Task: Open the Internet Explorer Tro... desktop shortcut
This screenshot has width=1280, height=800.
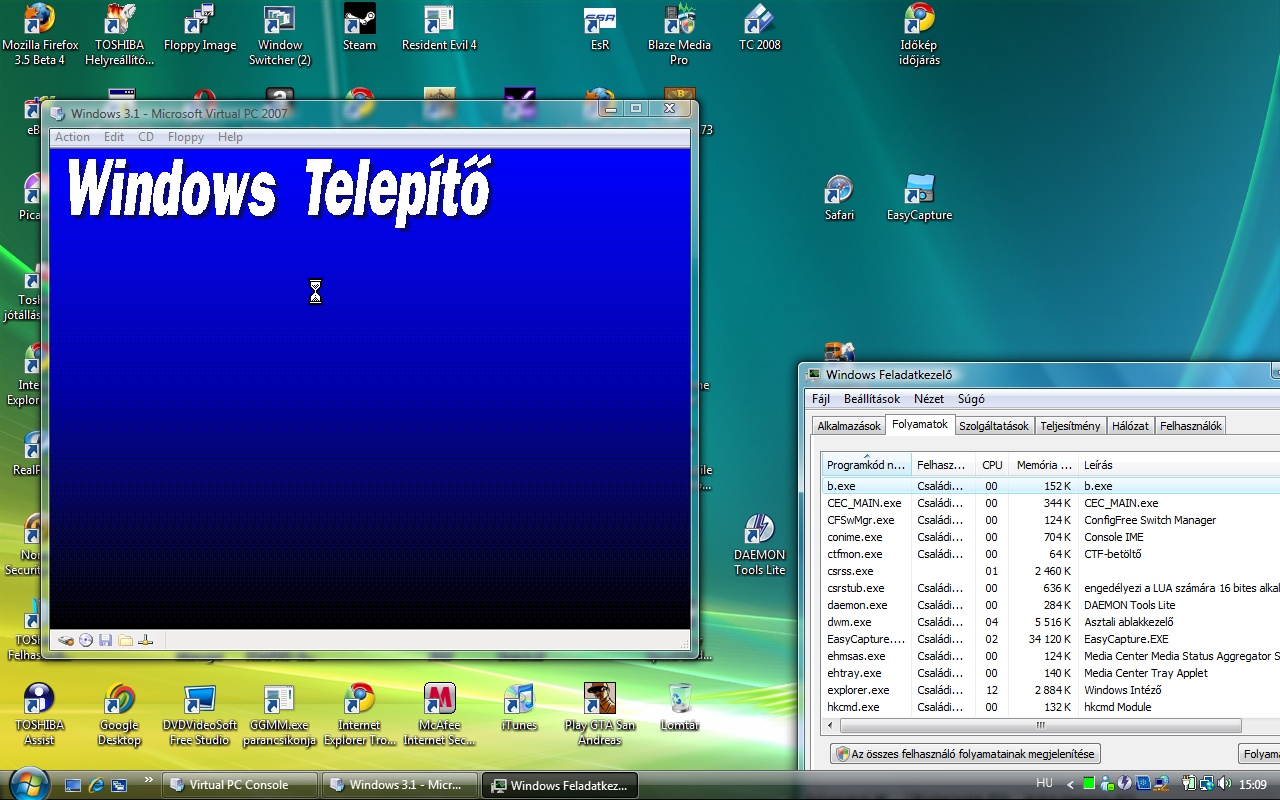Action: pyautogui.click(x=359, y=714)
